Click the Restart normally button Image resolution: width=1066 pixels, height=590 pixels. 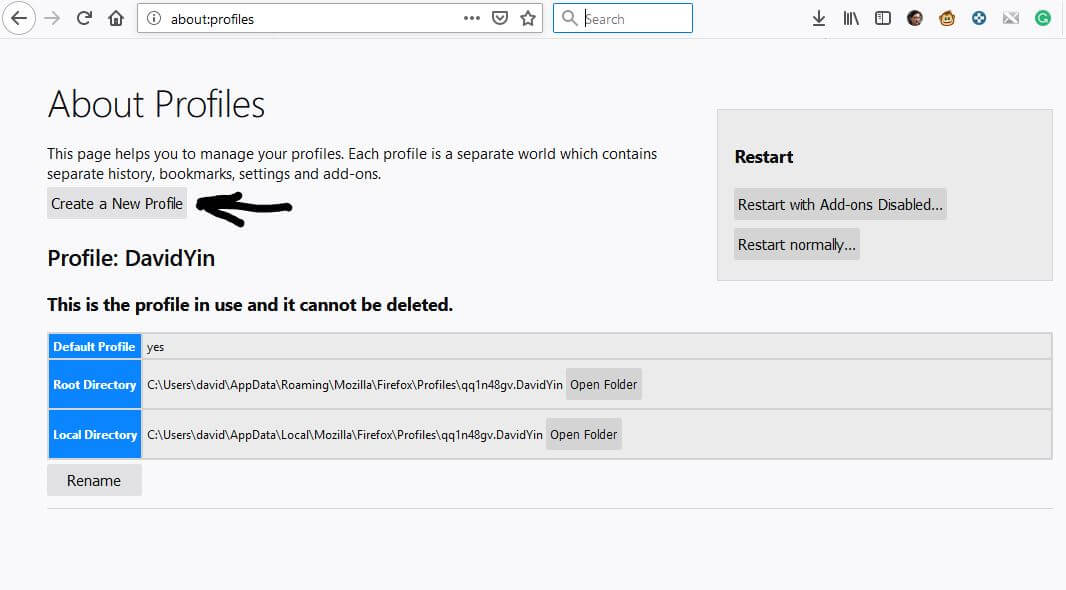point(796,243)
